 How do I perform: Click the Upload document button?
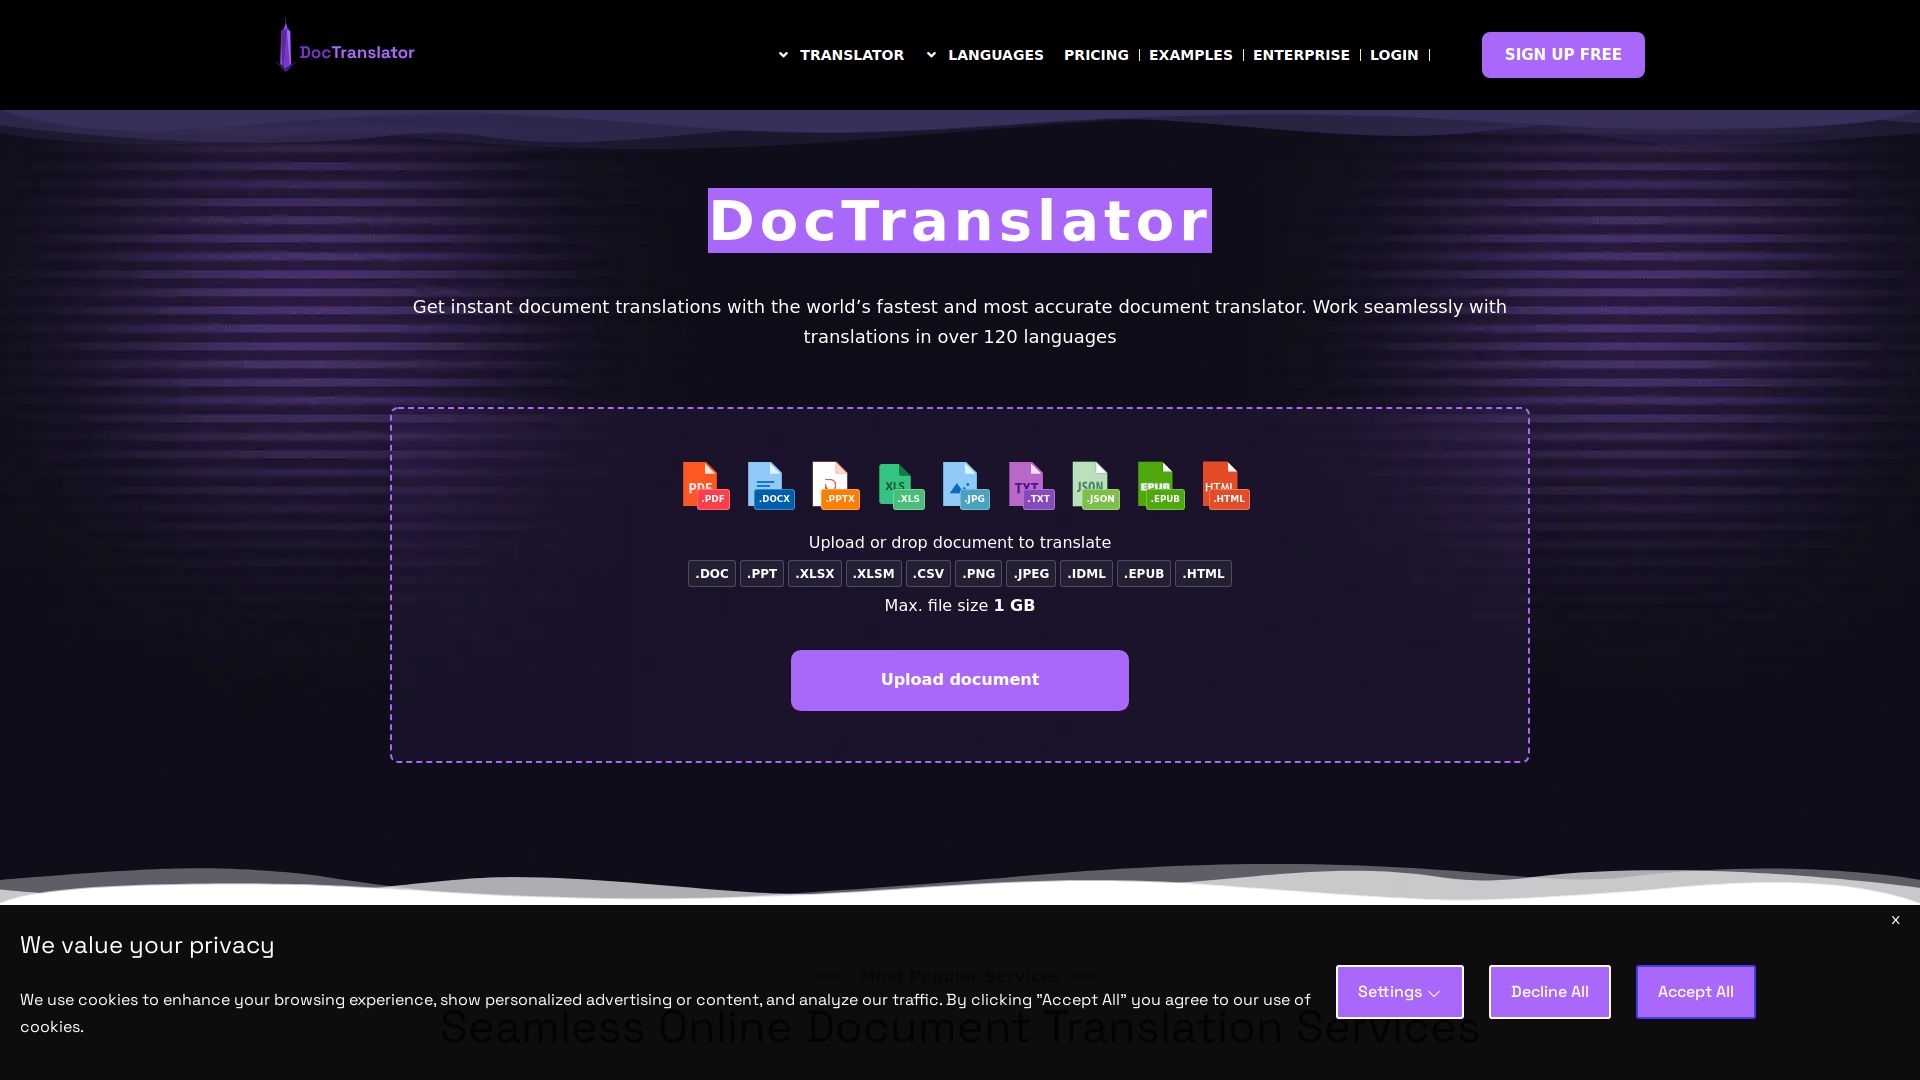(959, 679)
